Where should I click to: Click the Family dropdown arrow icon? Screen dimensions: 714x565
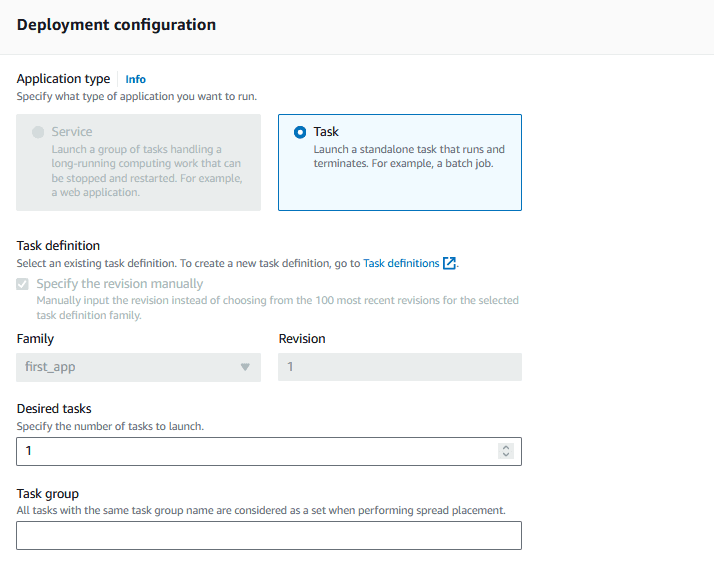pos(245,367)
